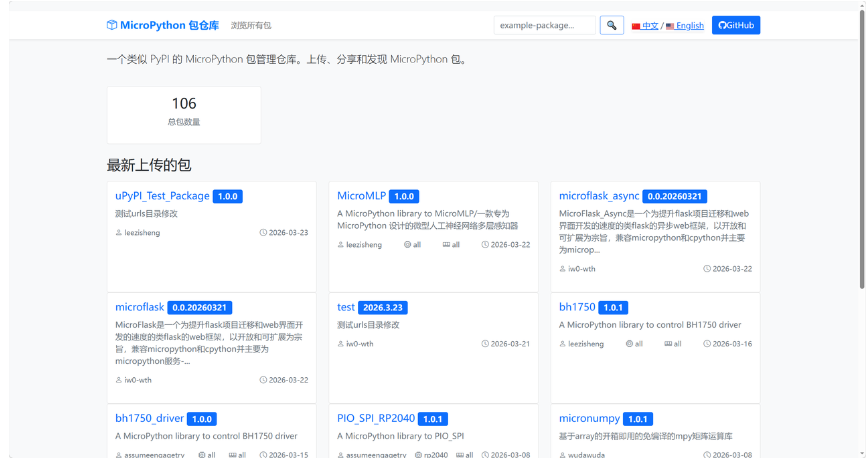Click the clock icon beside 2026-03-15
867x474 pixels.
tap(263, 455)
